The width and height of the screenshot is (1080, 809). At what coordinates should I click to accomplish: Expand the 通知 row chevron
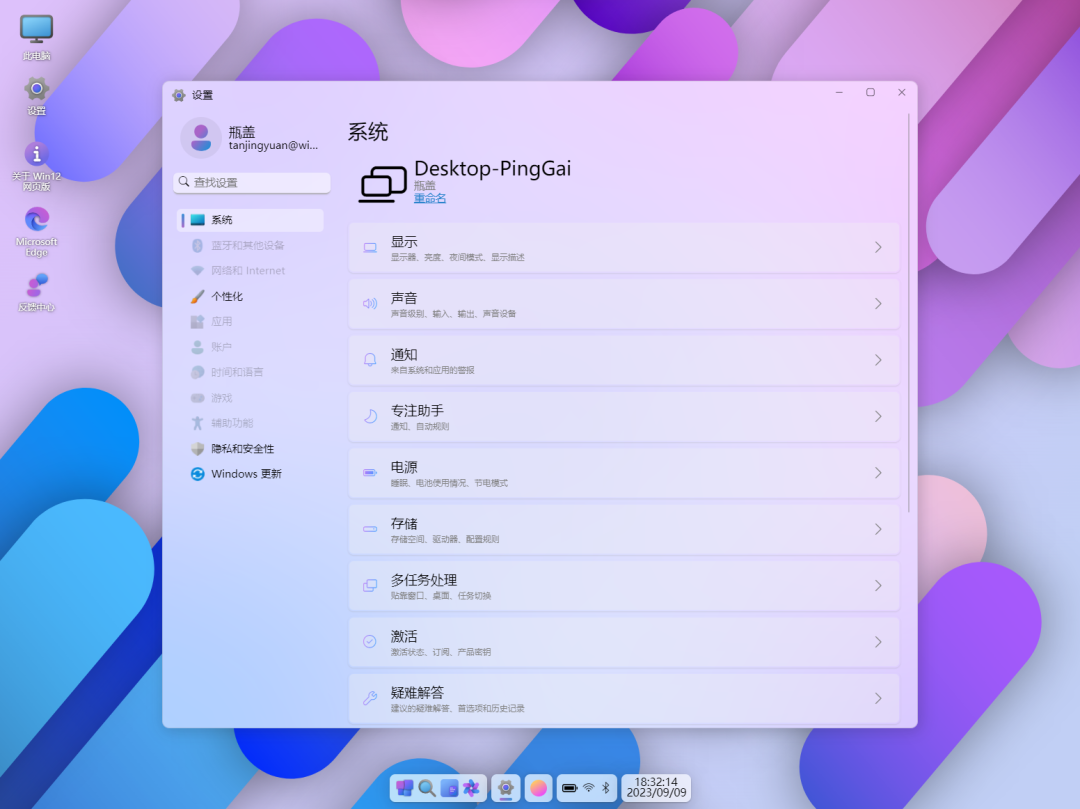click(x=878, y=360)
